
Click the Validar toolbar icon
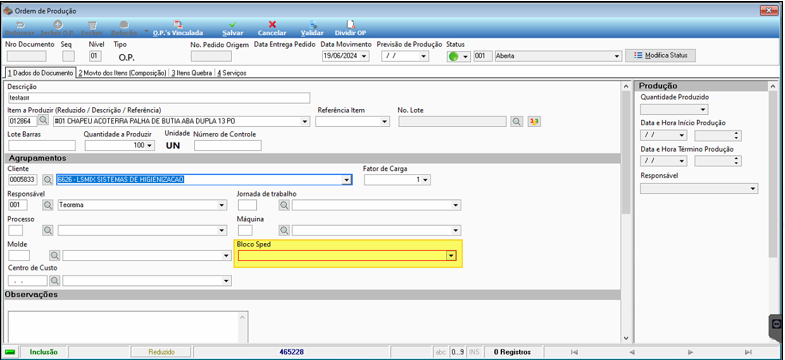tap(312, 24)
